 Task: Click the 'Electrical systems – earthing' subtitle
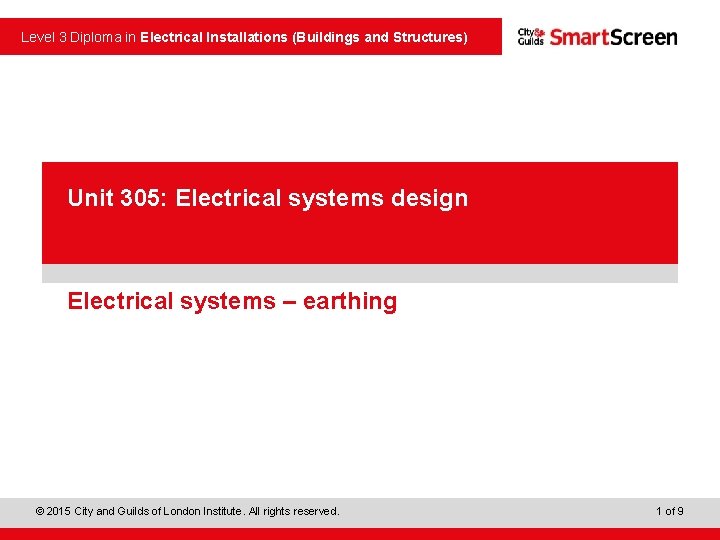point(232,302)
